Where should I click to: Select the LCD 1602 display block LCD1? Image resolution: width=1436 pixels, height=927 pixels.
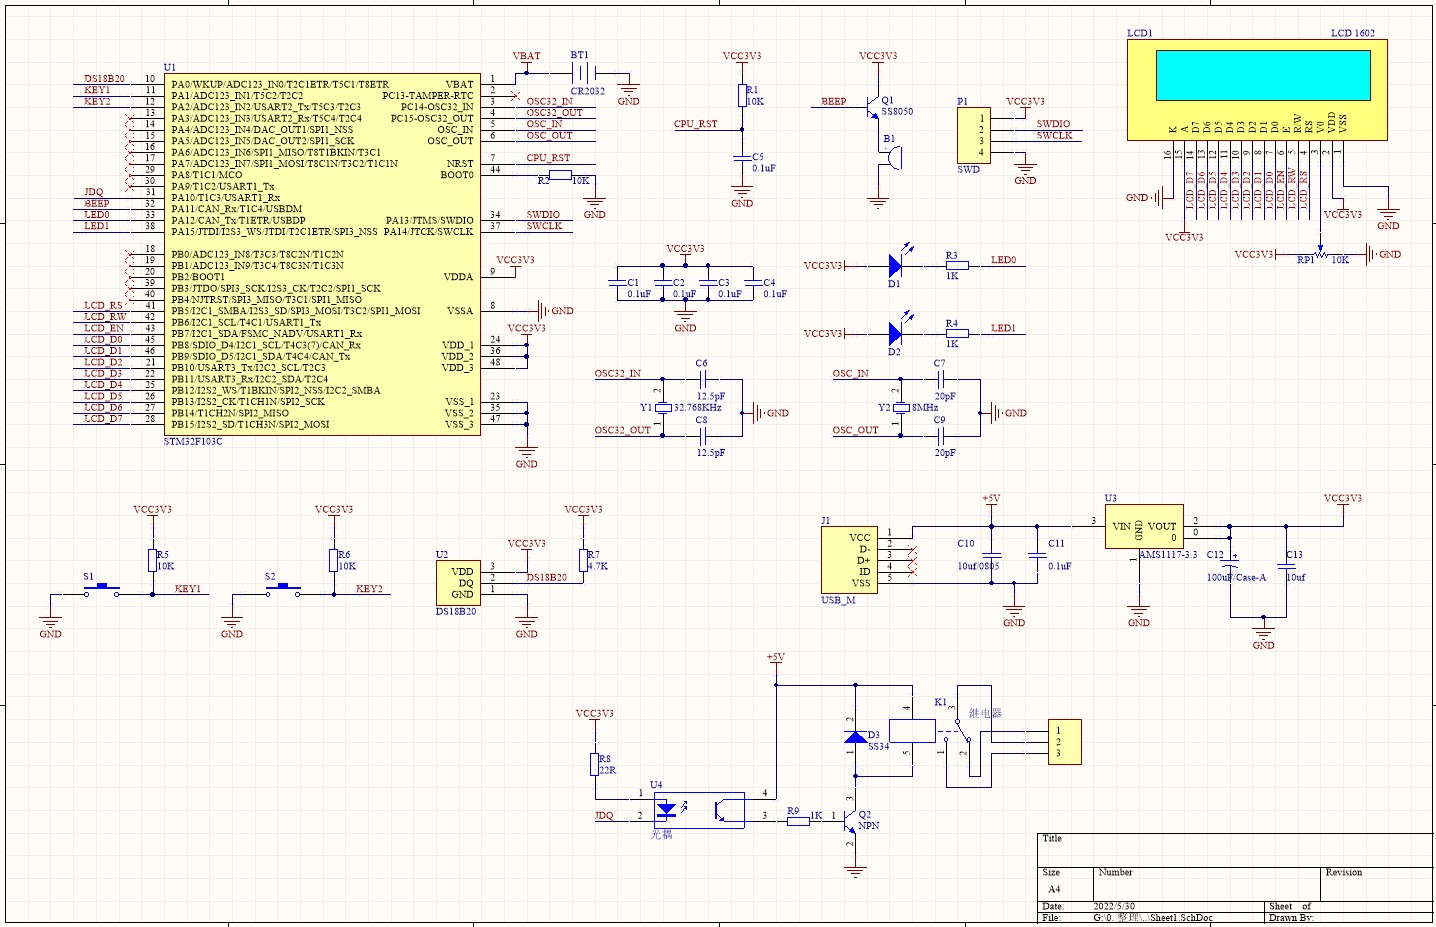click(1260, 90)
